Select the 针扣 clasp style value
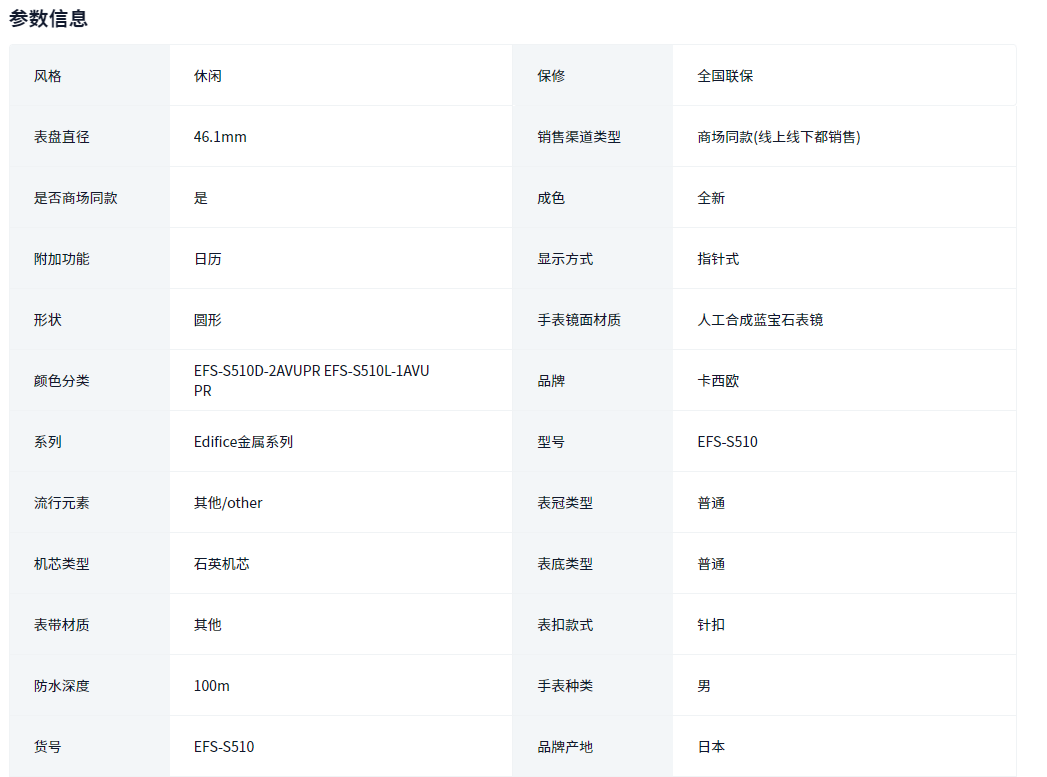Image resolution: width=1047 pixels, height=777 pixels. point(711,625)
